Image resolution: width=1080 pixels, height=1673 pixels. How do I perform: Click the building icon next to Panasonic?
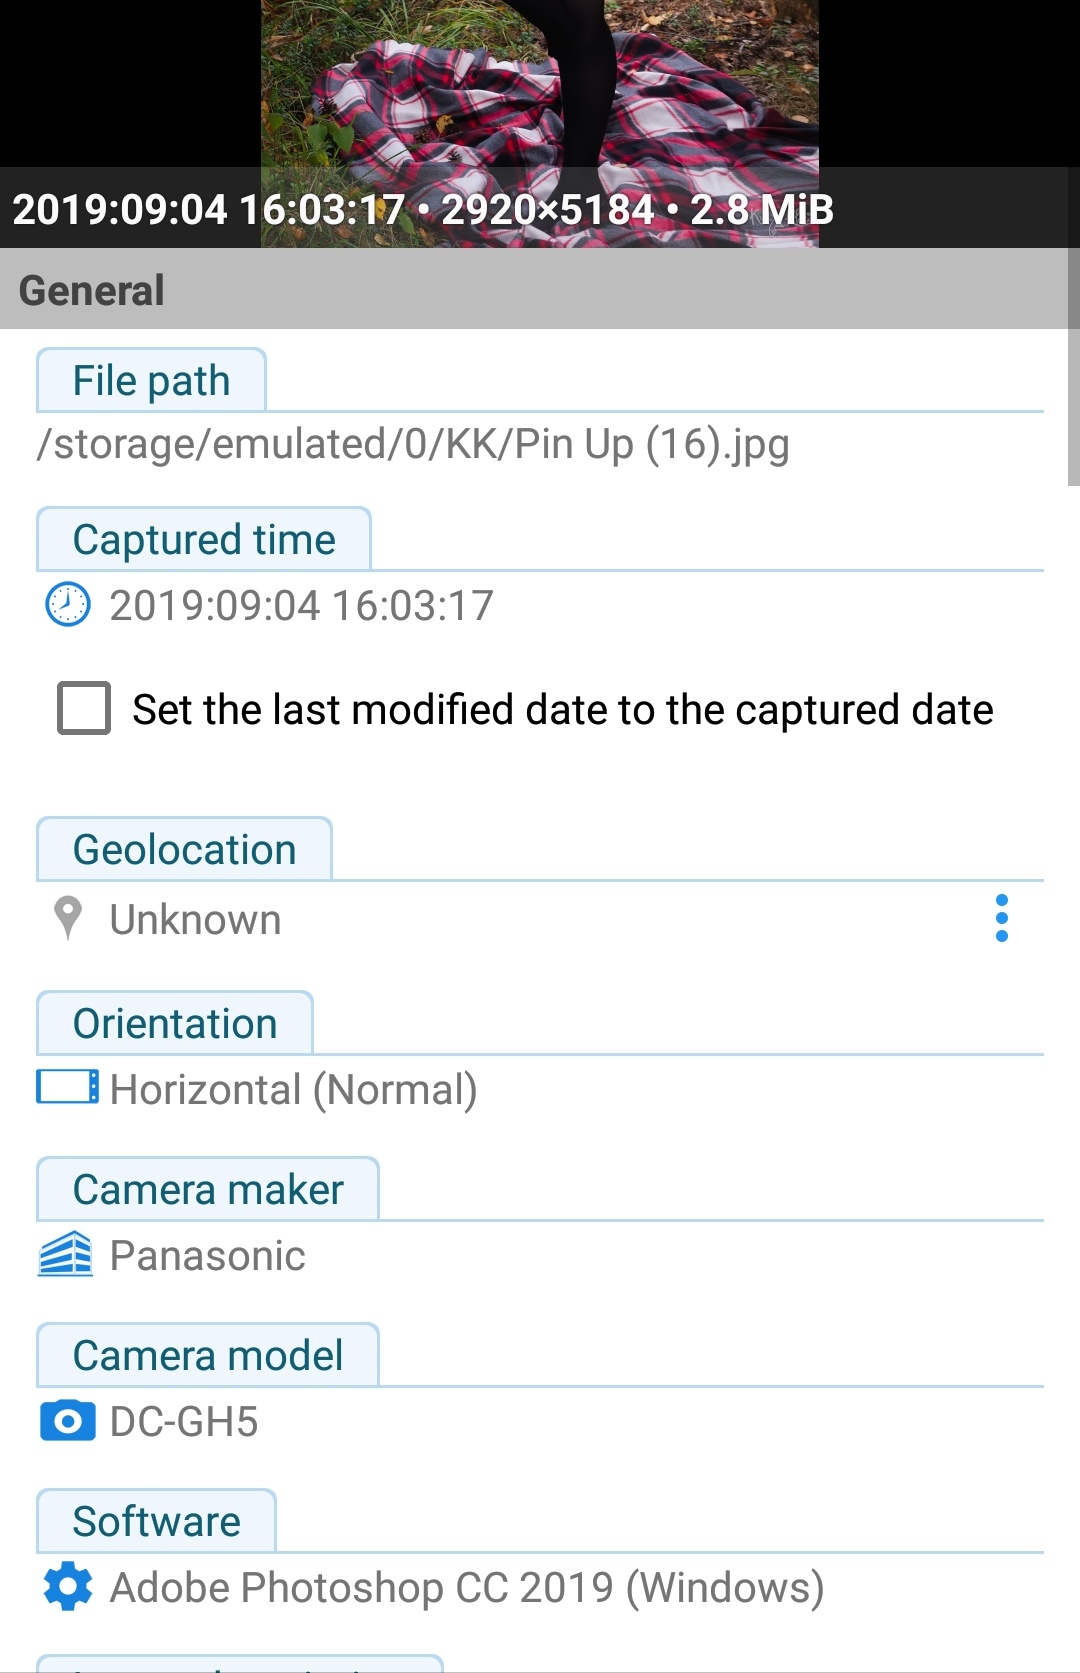coord(66,1254)
